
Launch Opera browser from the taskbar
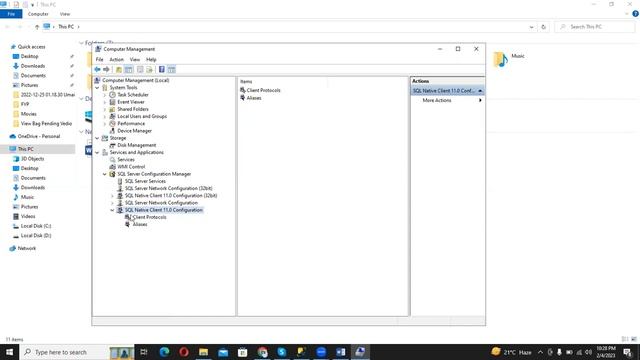click(184, 352)
